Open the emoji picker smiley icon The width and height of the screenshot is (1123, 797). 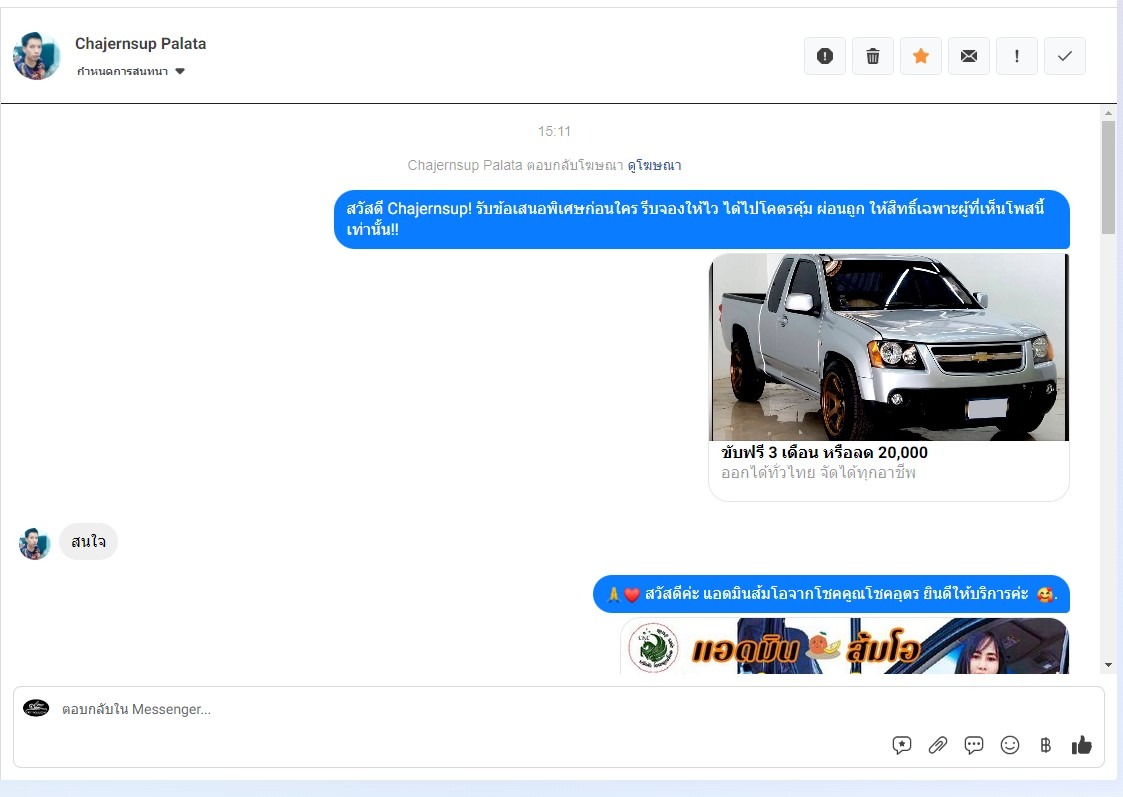(1010, 745)
